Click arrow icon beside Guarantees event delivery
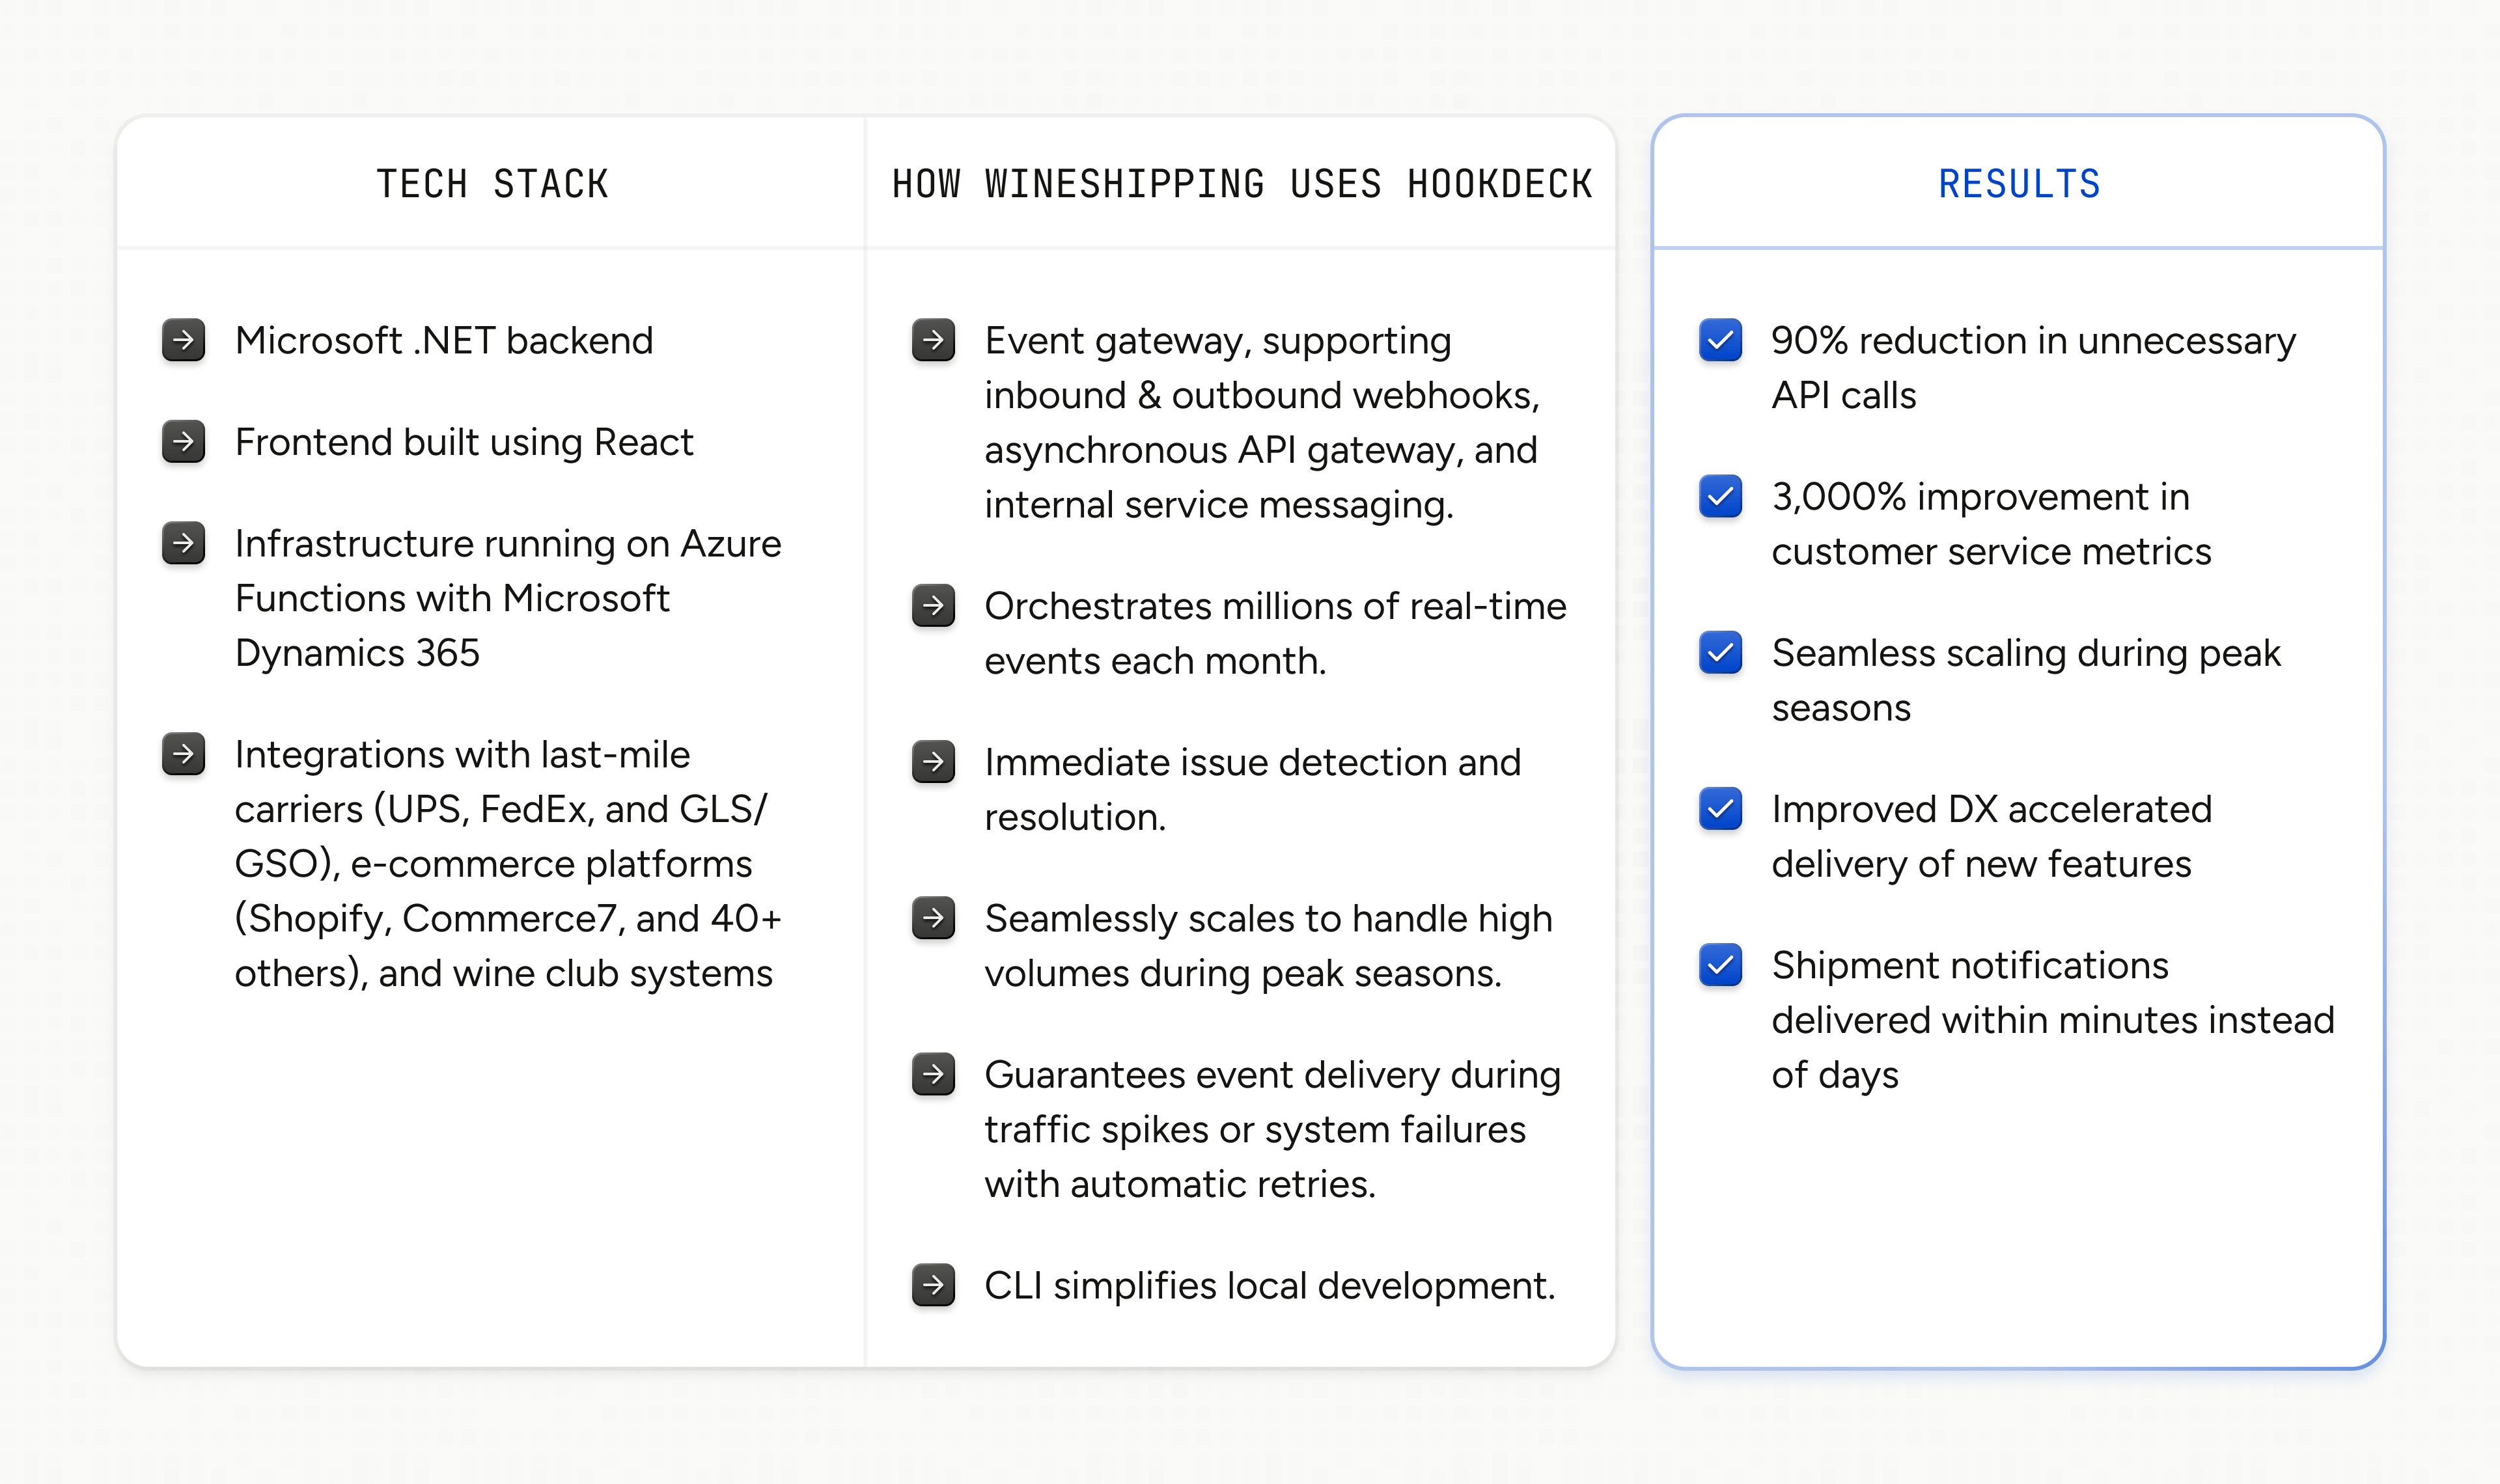Viewport: 2500px width, 1484px height. [933, 1074]
